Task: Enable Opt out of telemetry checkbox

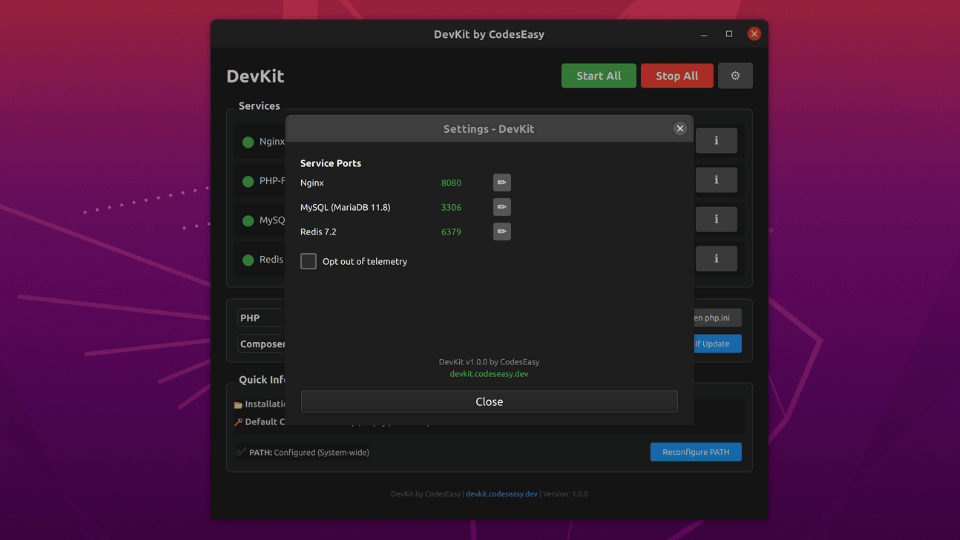Action: pyautogui.click(x=309, y=261)
